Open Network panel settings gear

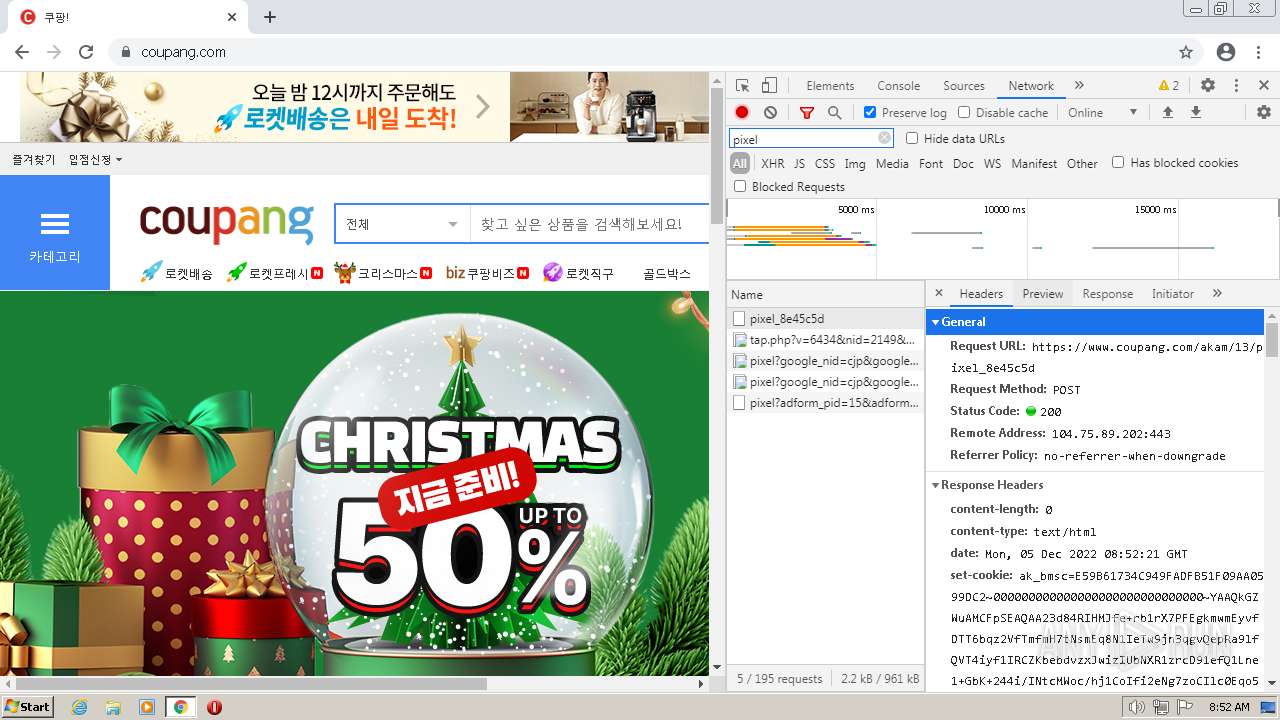coord(1264,113)
